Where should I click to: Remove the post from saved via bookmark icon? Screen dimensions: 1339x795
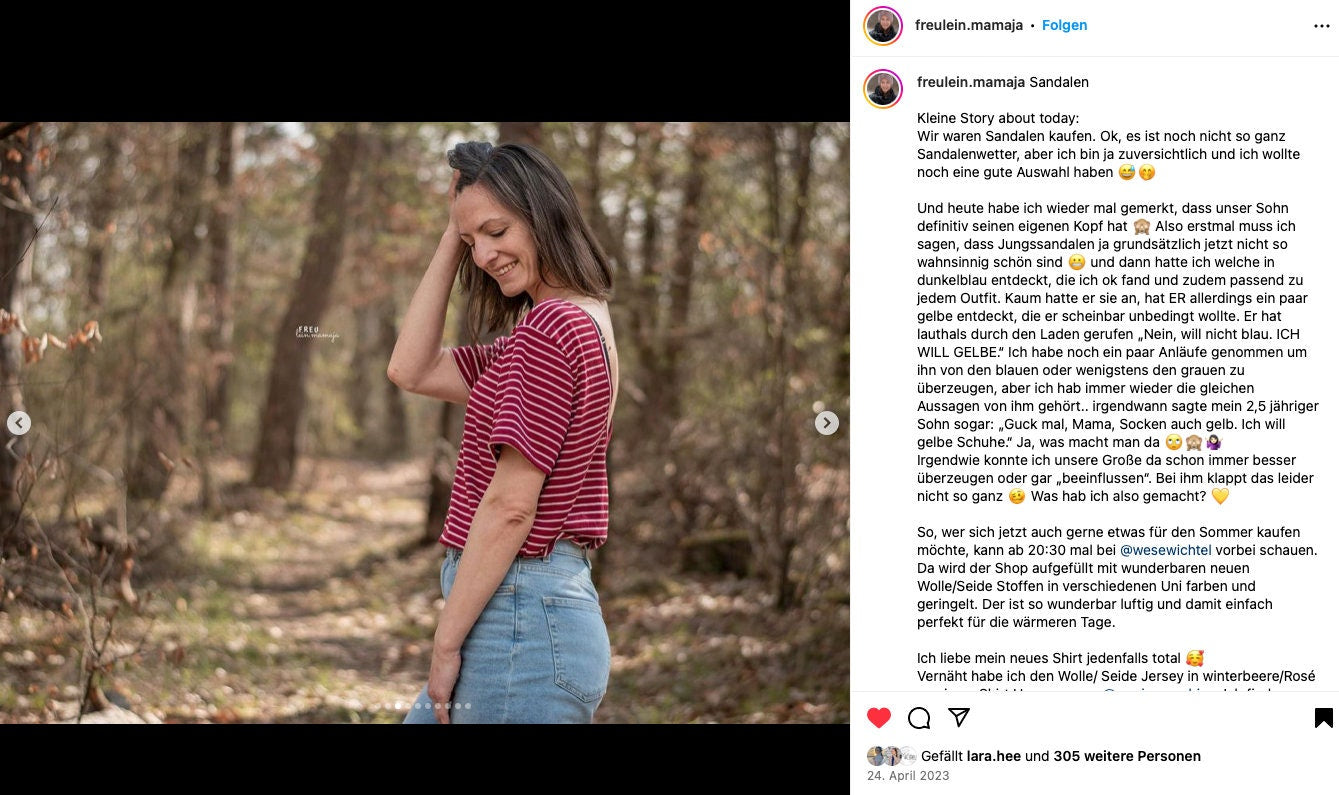coord(1323,718)
